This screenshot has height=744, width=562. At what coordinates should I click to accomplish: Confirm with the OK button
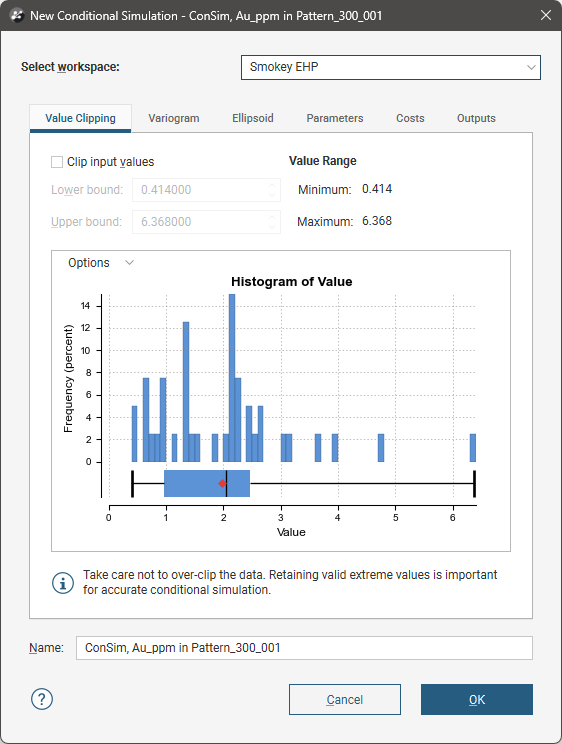[x=477, y=699]
